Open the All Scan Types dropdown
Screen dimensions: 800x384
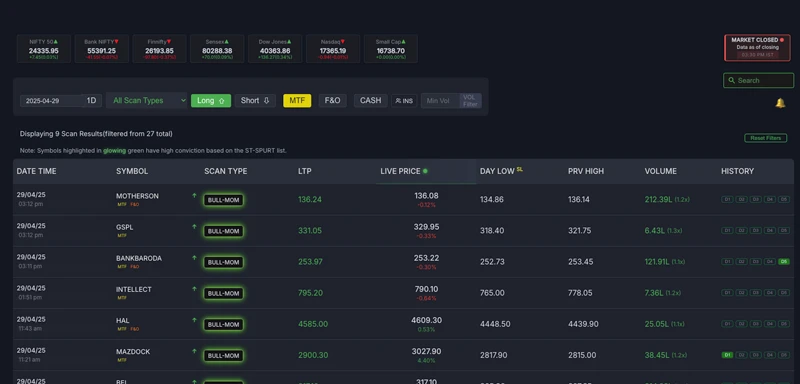click(x=147, y=100)
